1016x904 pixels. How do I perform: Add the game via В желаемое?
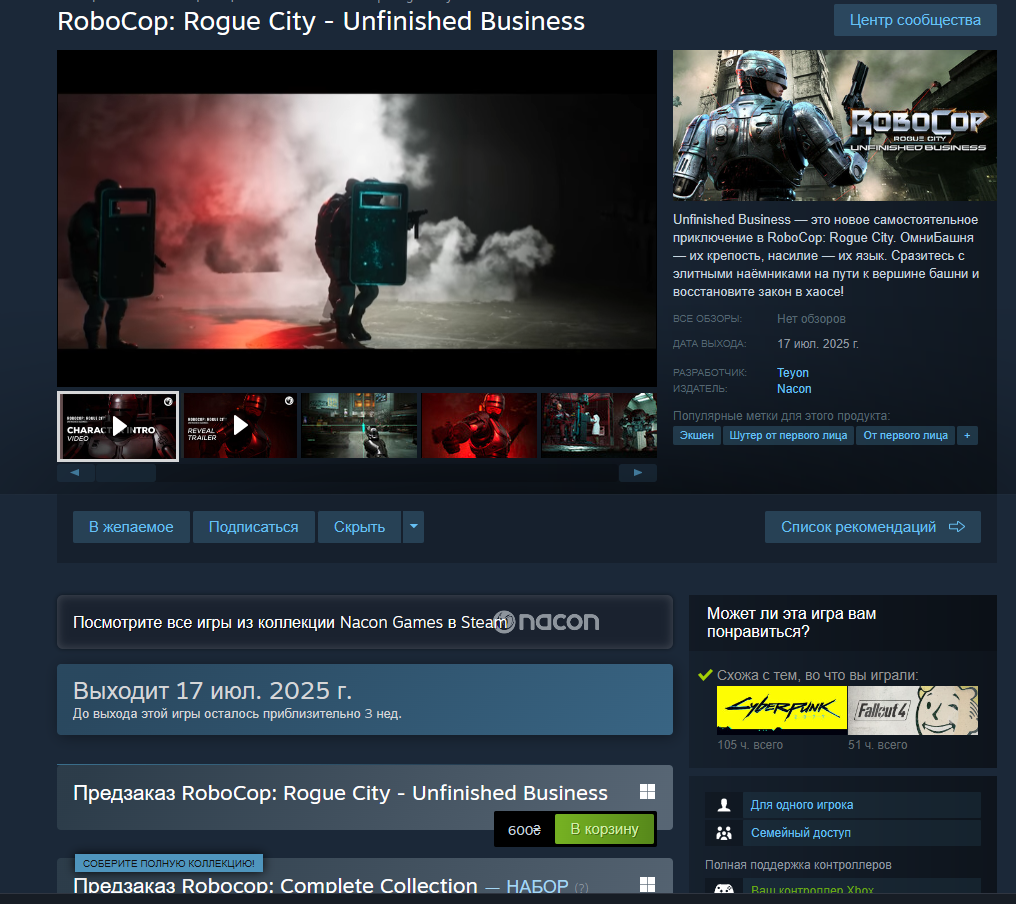coord(131,527)
